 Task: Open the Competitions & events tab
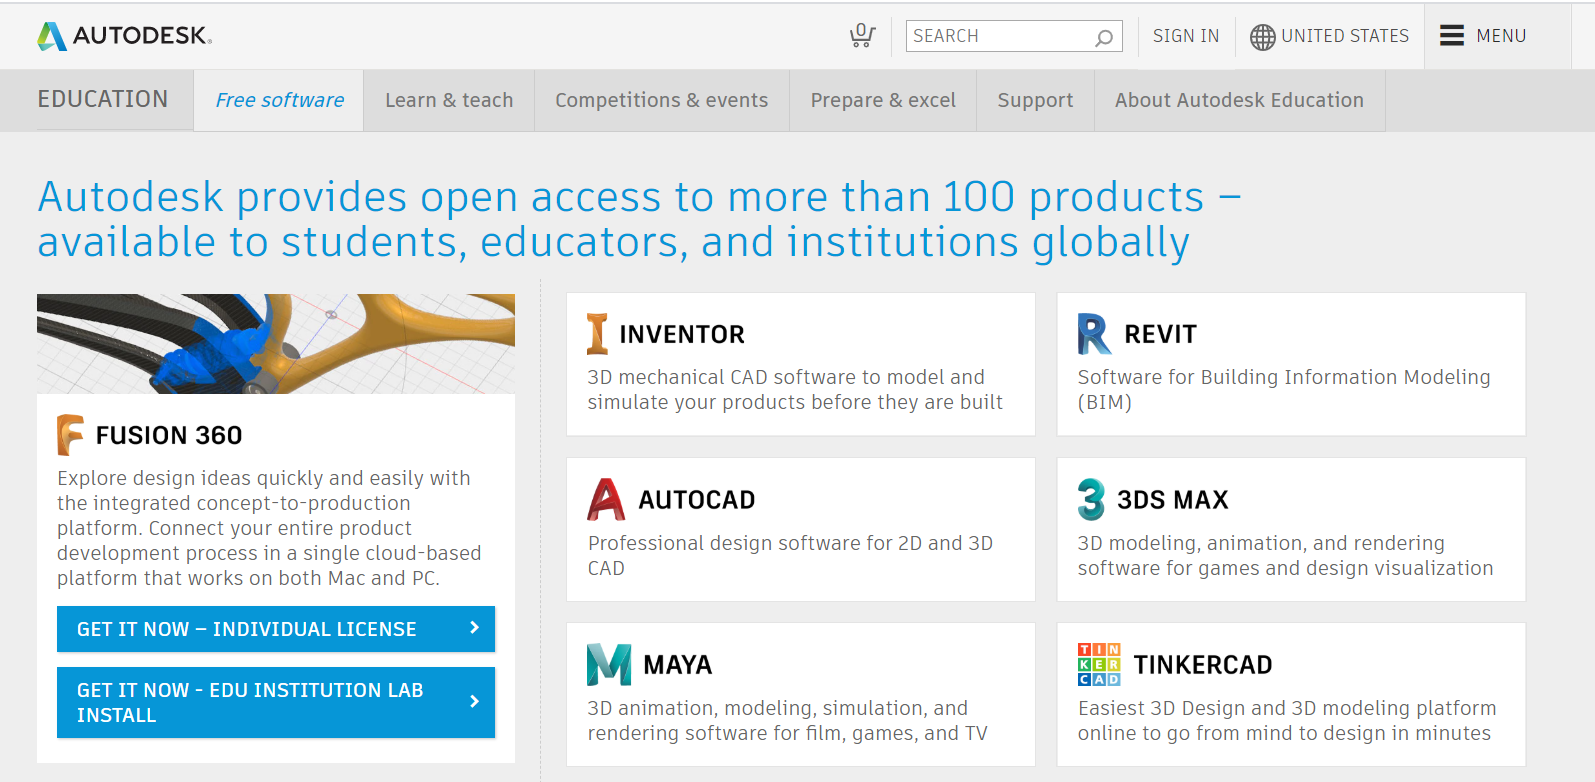pyautogui.click(x=662, y=100)
